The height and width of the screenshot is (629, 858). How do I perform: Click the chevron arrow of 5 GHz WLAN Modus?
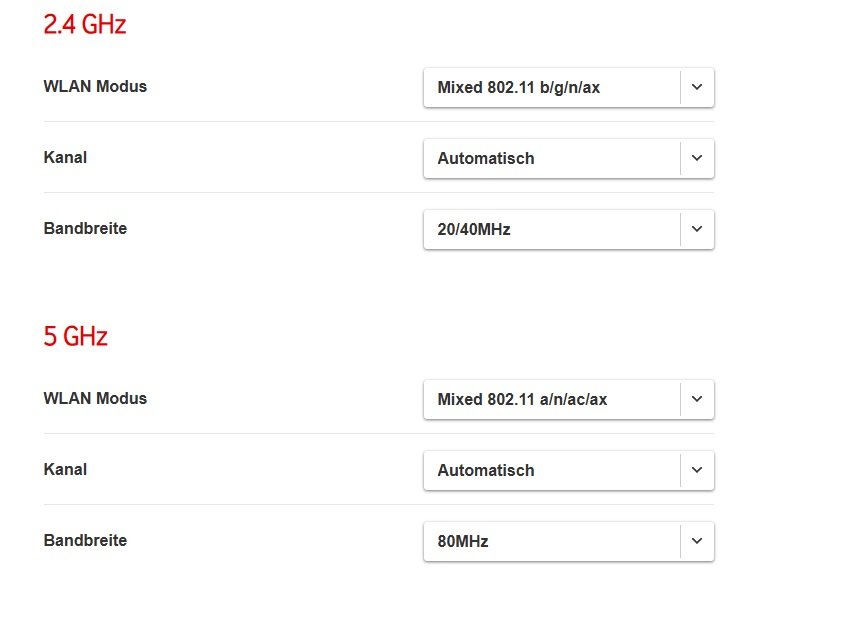[697, 399]
